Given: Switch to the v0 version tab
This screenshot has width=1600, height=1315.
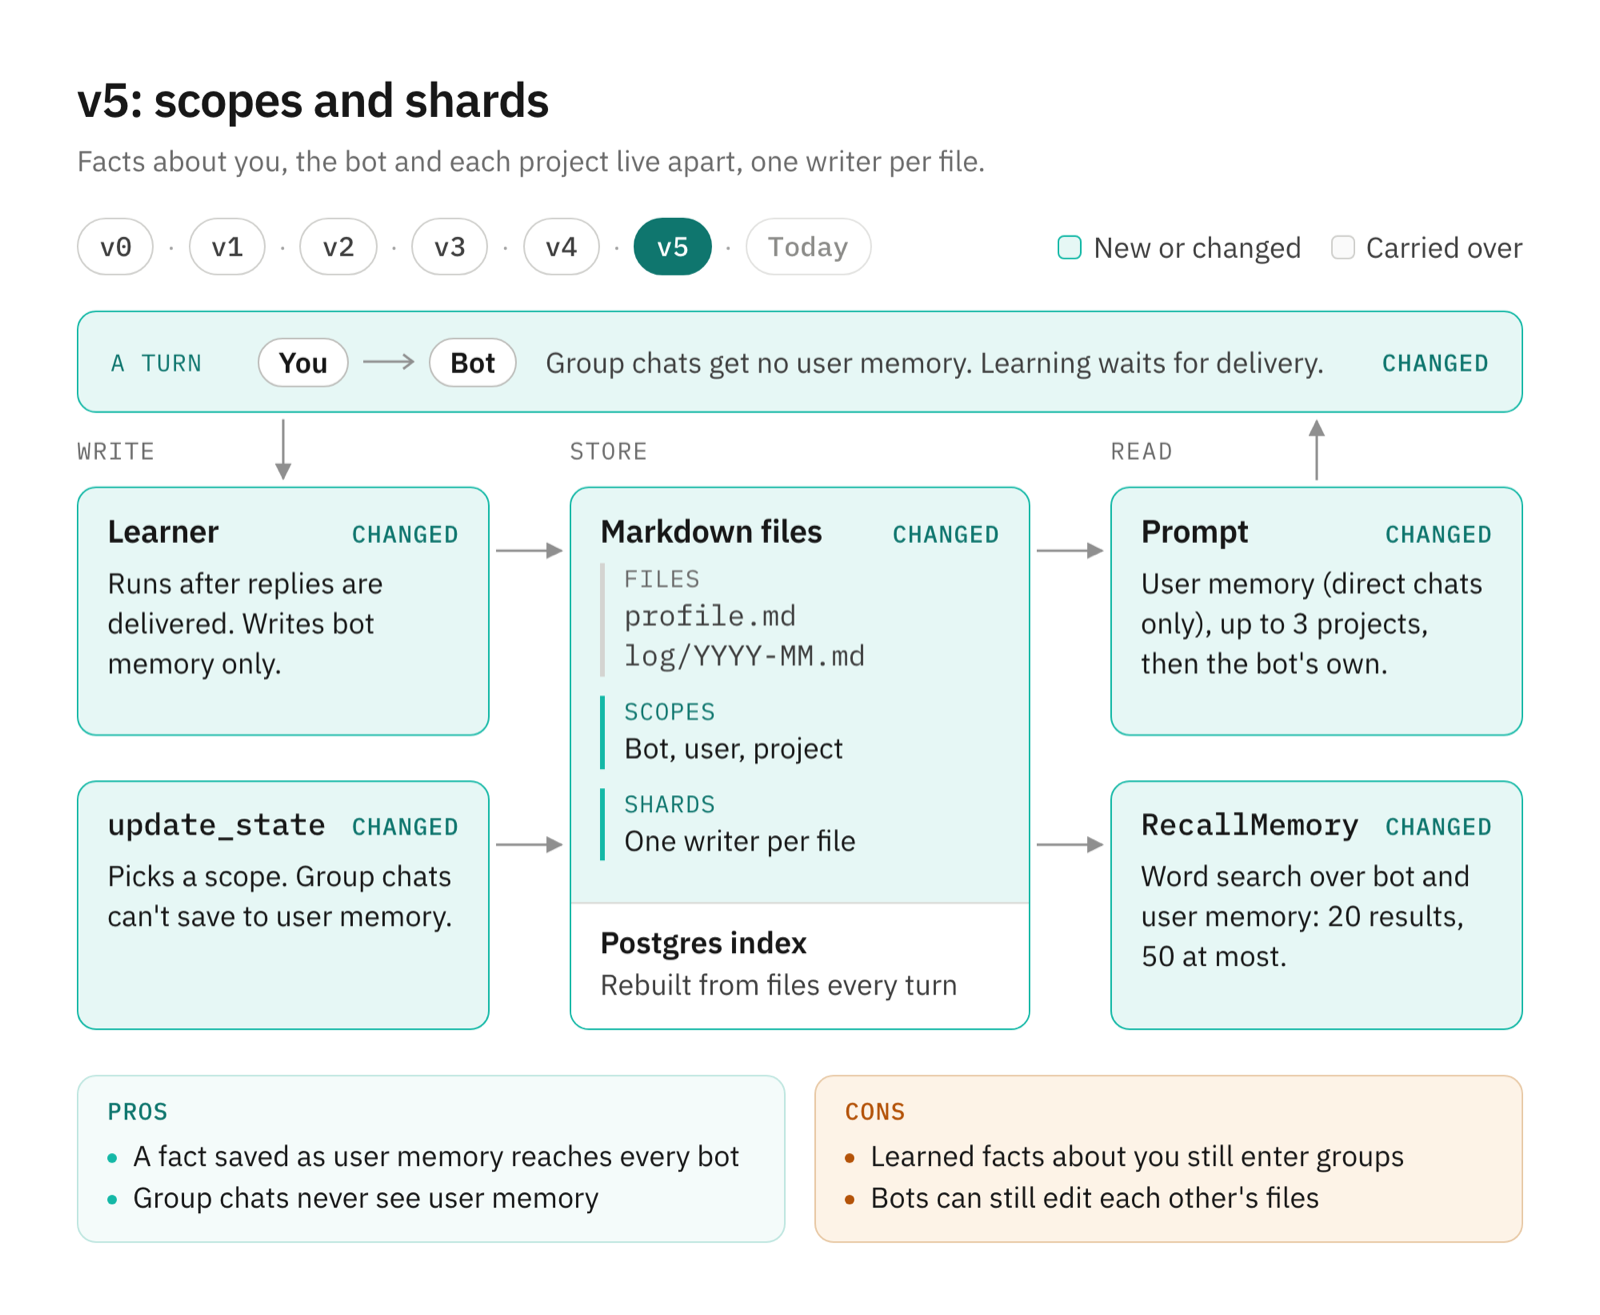Looking at the screenshot, I should 115,247.
